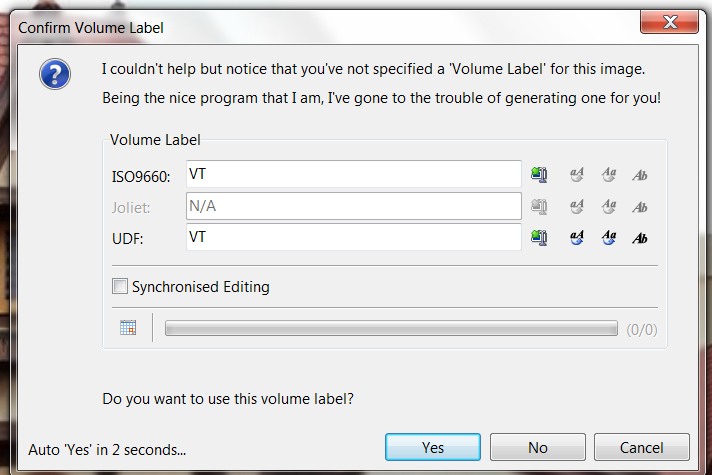Click the Joliet N/A text field
This screenshot has height=475, width=712.
pyautogui.click(x=354, y=206)
